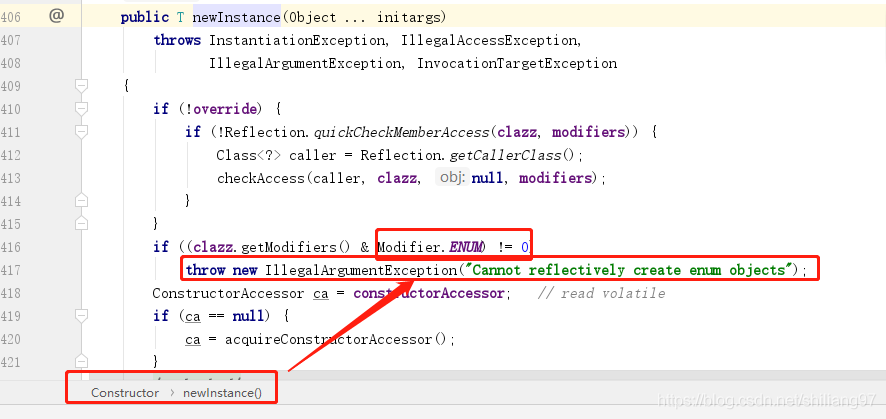Click line number 418 in the gutter
The height and width of the screenshot is (419, 886).
tap(11, 293)
